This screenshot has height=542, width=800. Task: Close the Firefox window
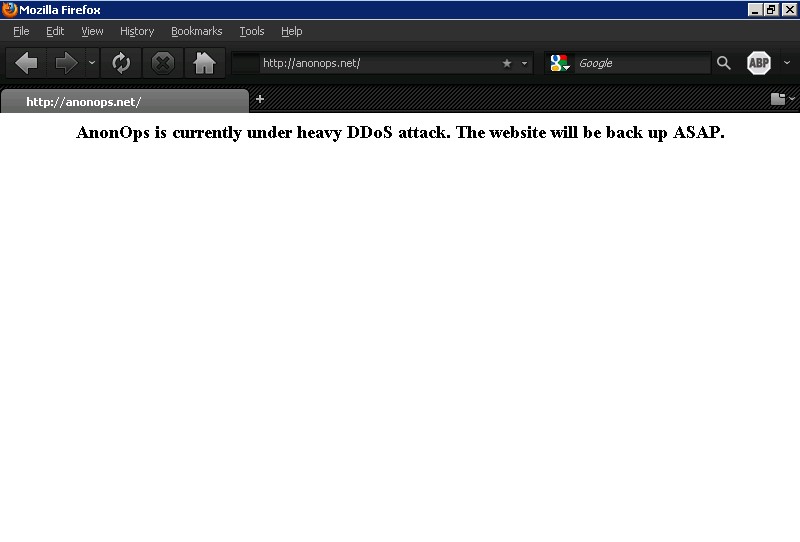pos(790,10)
